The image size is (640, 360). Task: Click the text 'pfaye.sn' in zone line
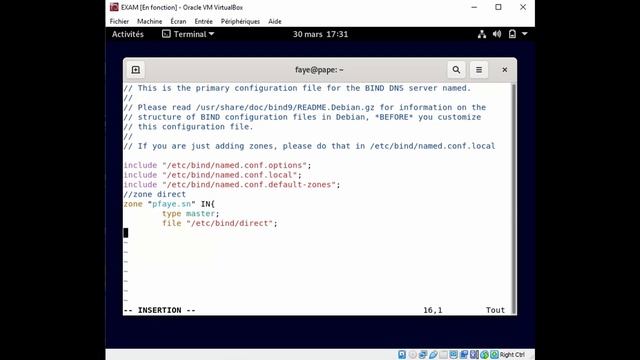[171, 204]
